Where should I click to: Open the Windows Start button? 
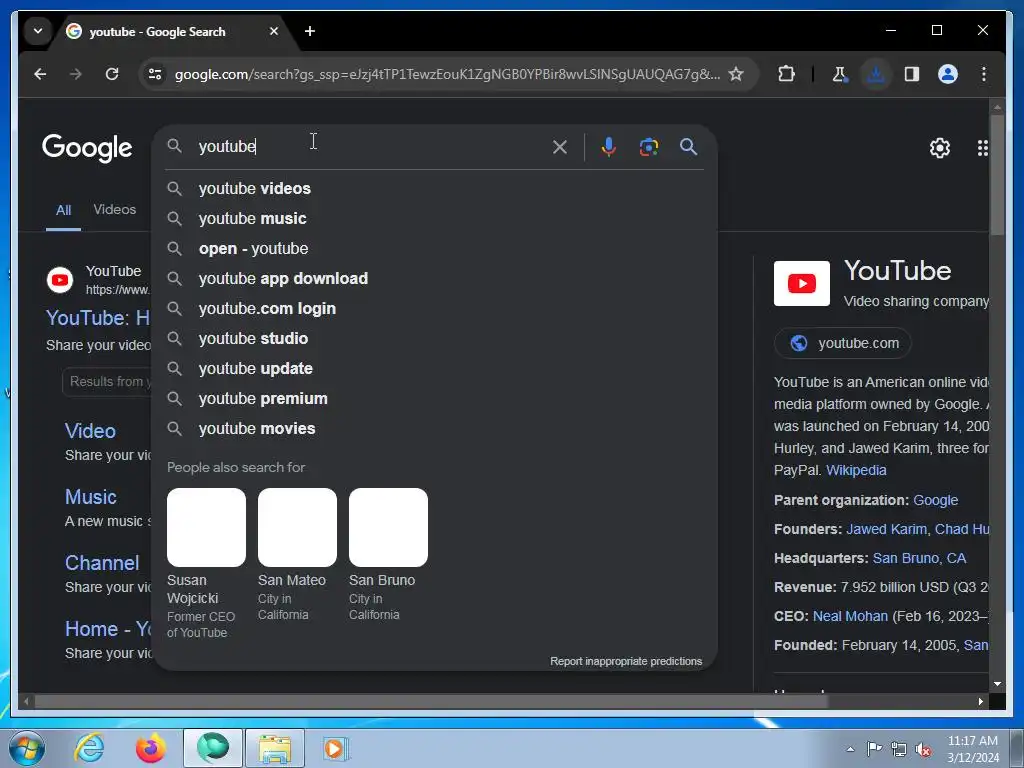pos(27,748)
